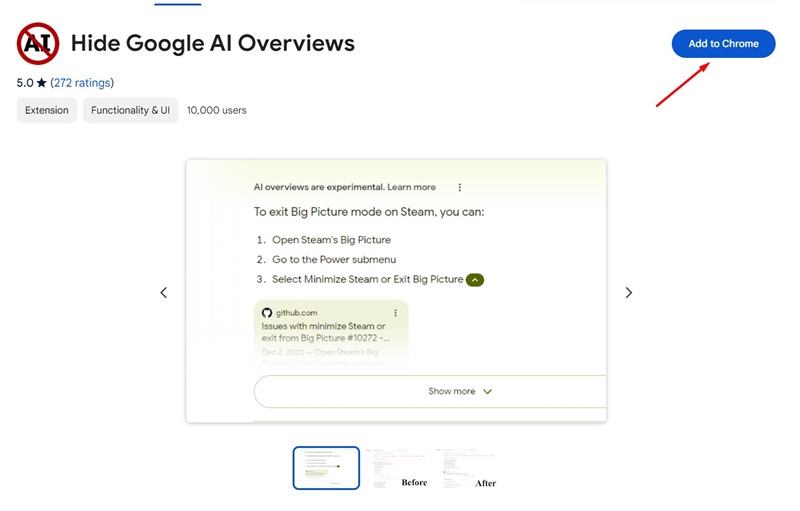
Task: Click the main screenshot preview image
Action: click(396, 291)
